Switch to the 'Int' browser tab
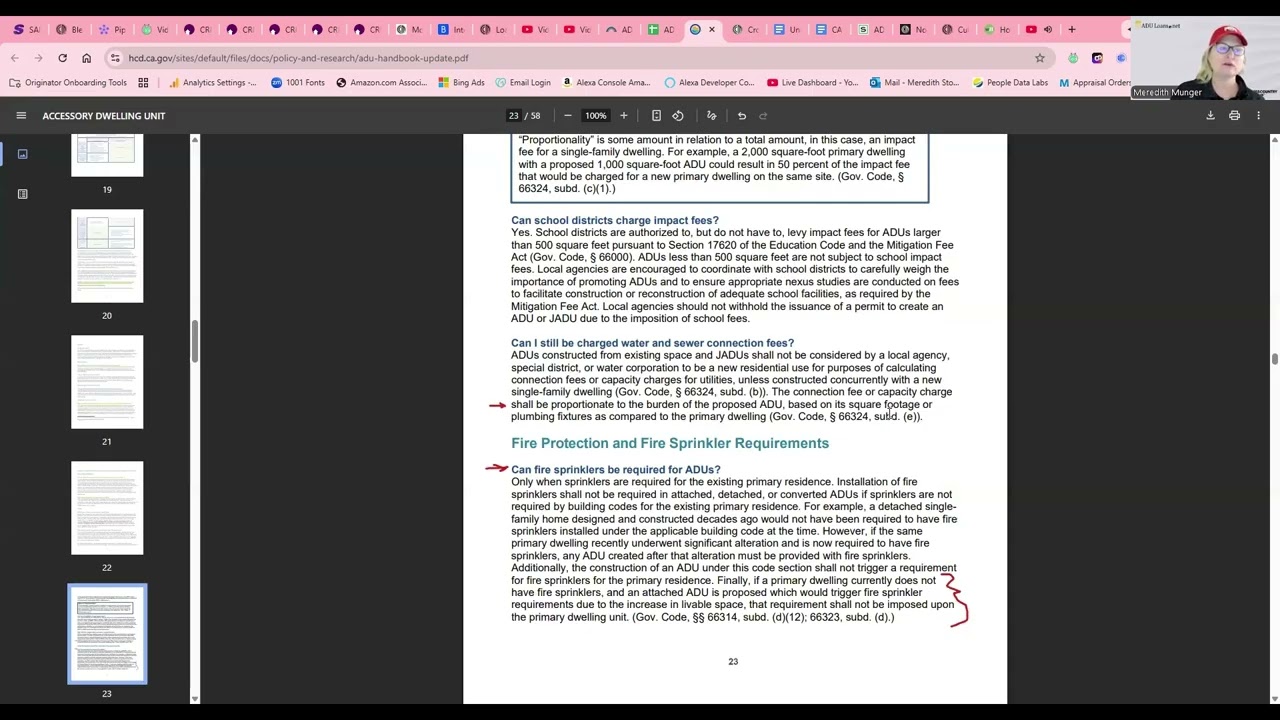The height and width of the screenshot is (720, 1280). click(451, 29)
